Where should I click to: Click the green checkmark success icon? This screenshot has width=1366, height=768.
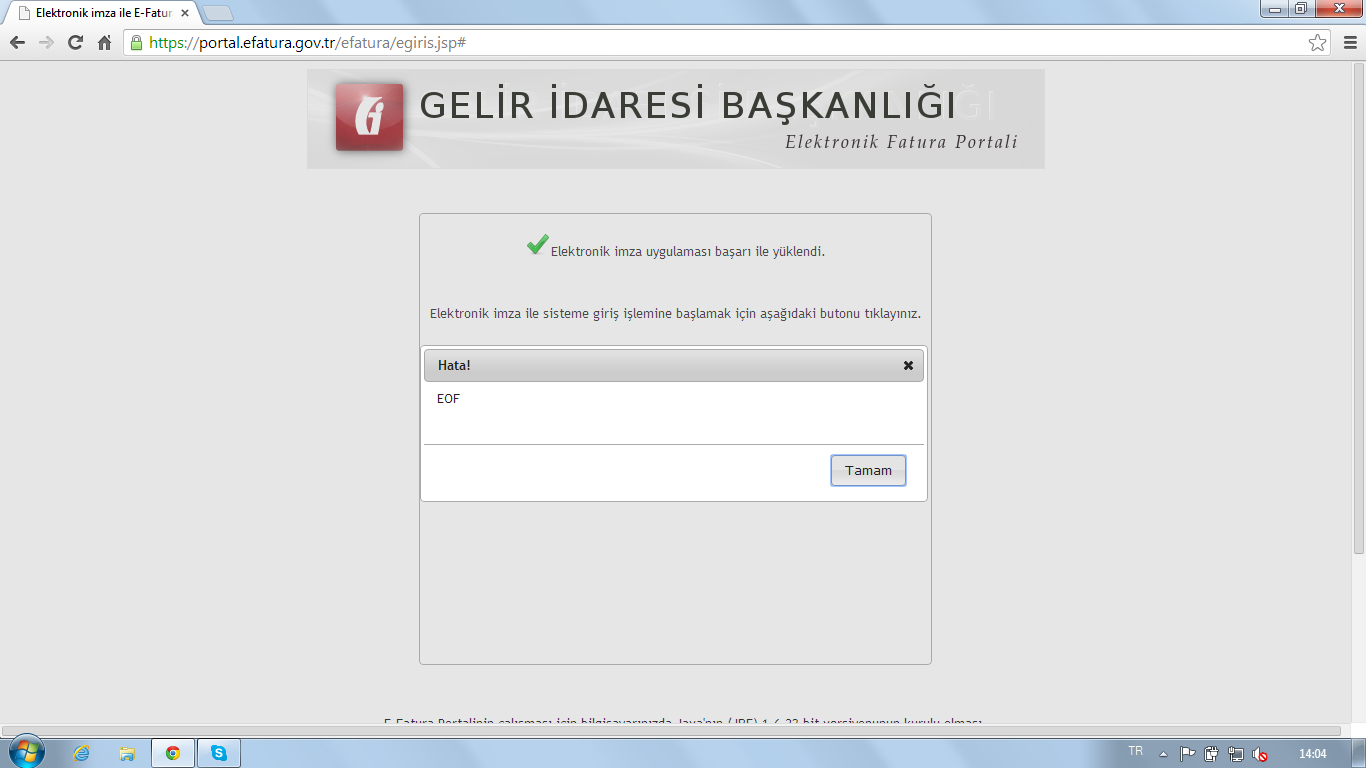[537, 244]
